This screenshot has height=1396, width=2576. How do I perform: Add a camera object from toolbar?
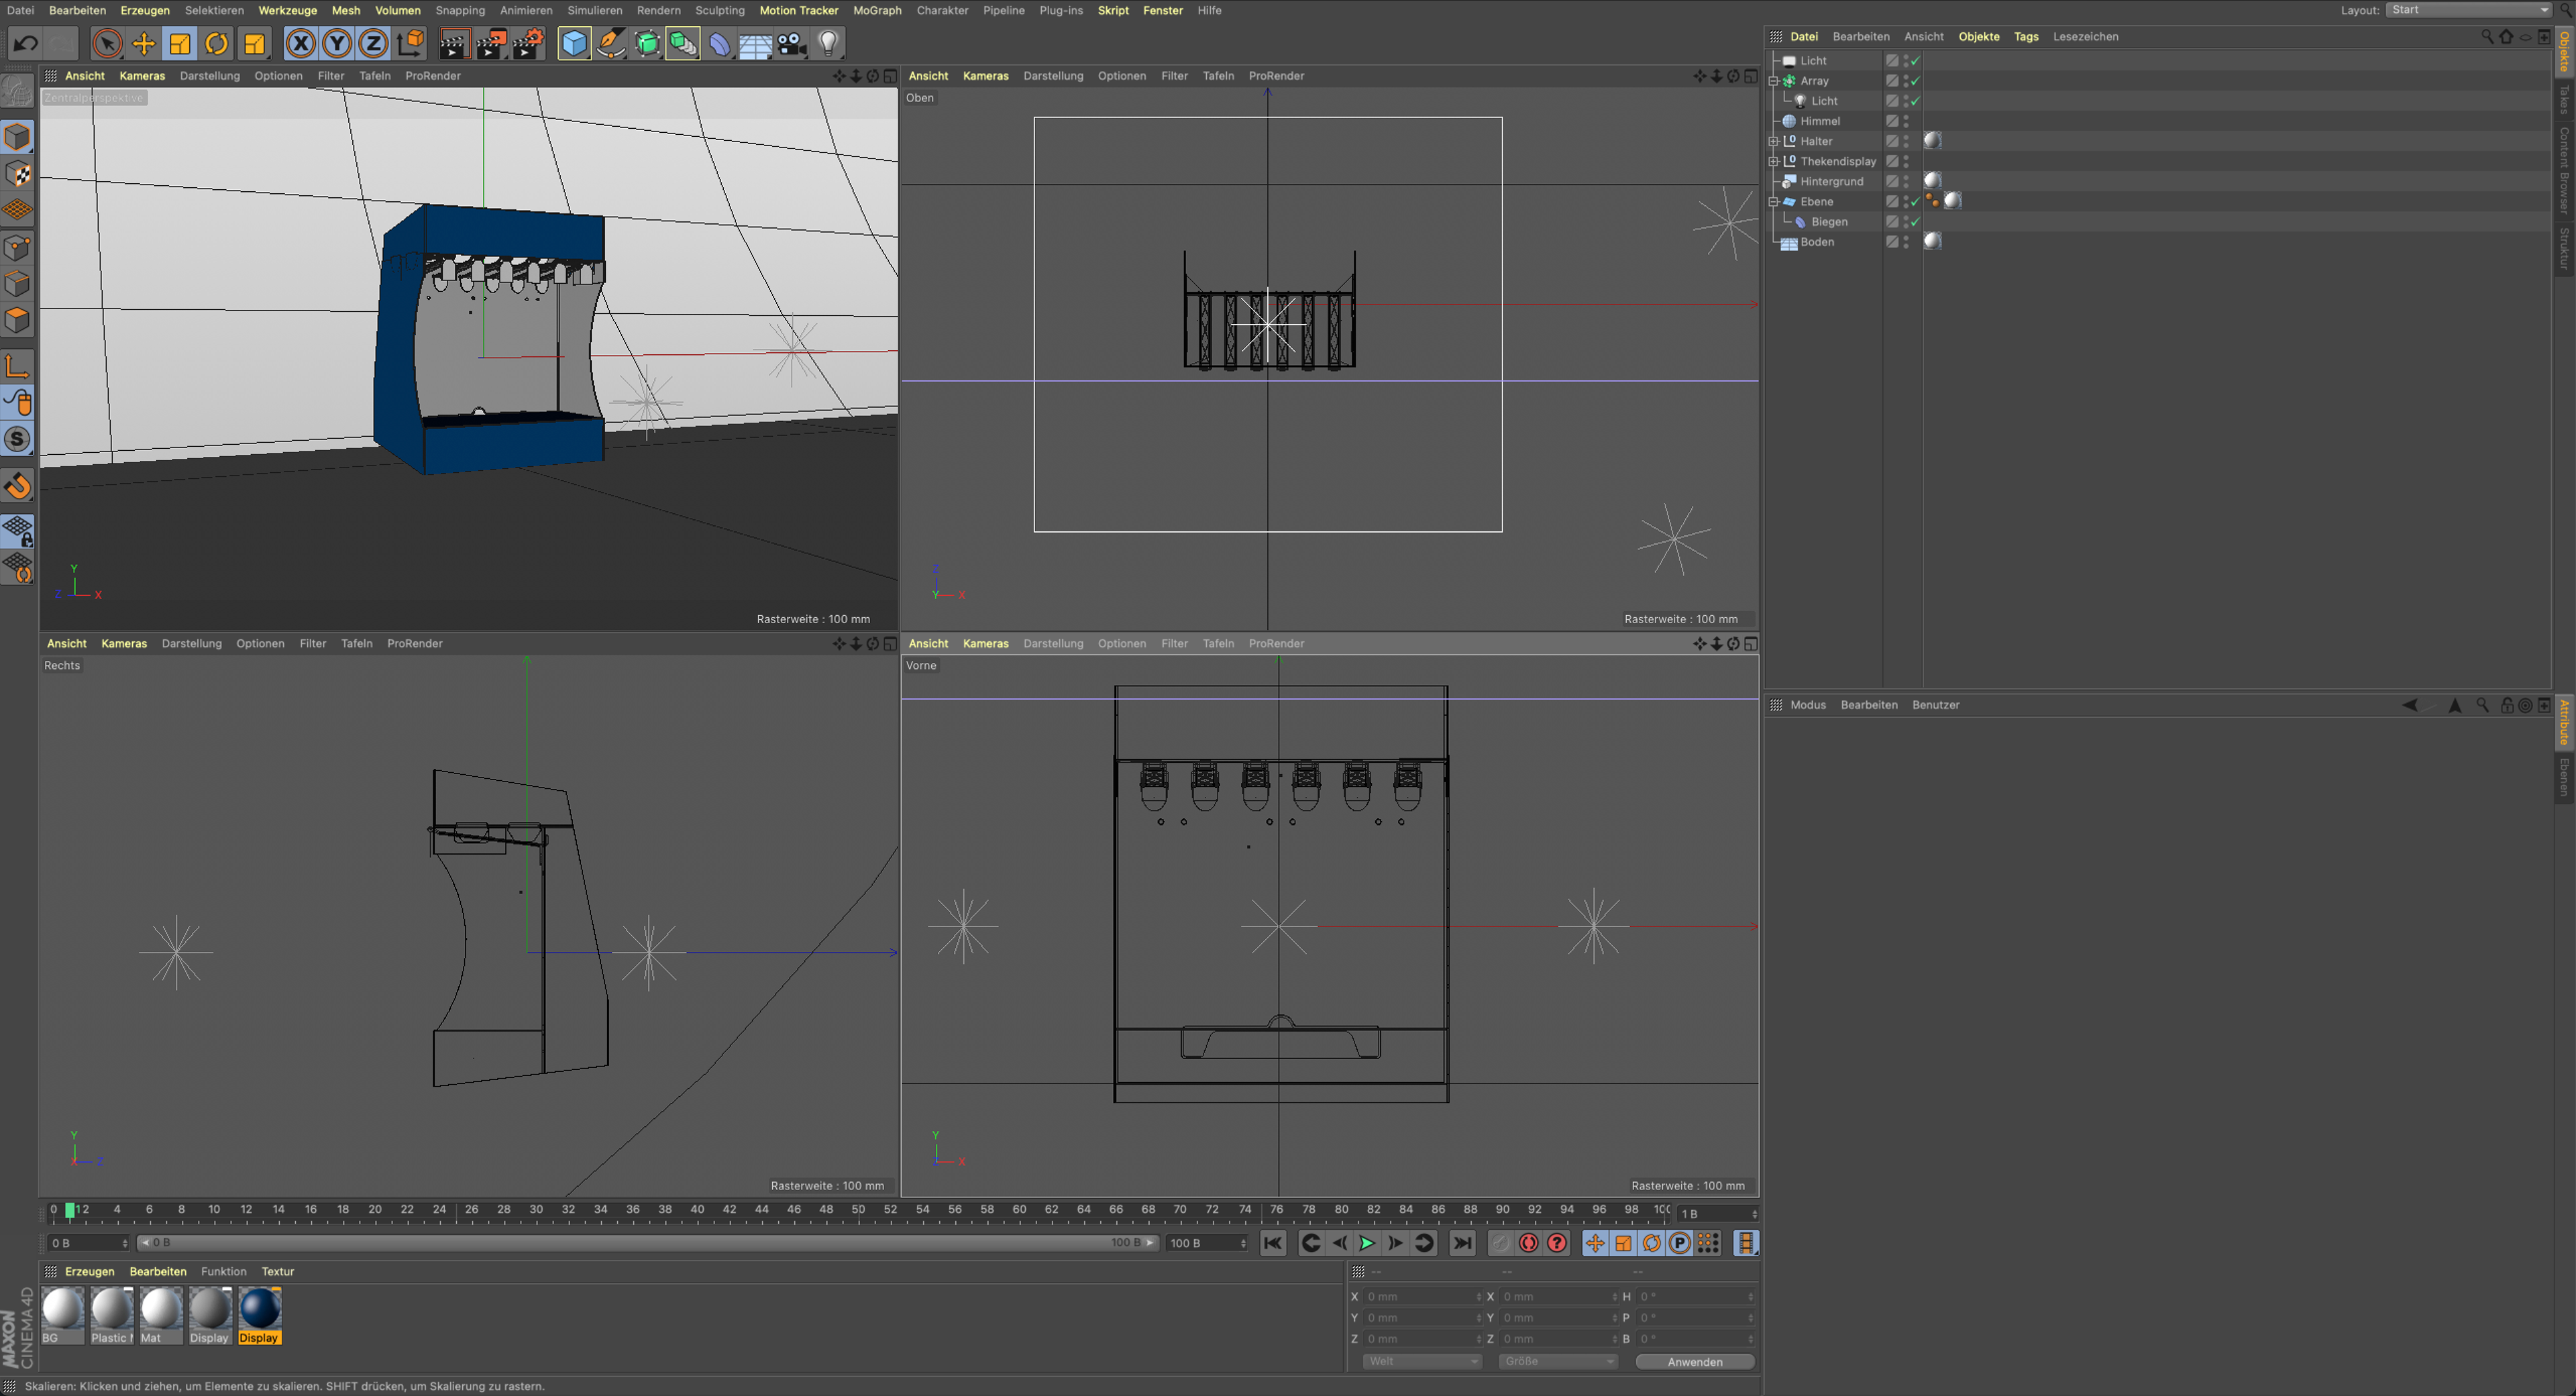pos(792,43)
